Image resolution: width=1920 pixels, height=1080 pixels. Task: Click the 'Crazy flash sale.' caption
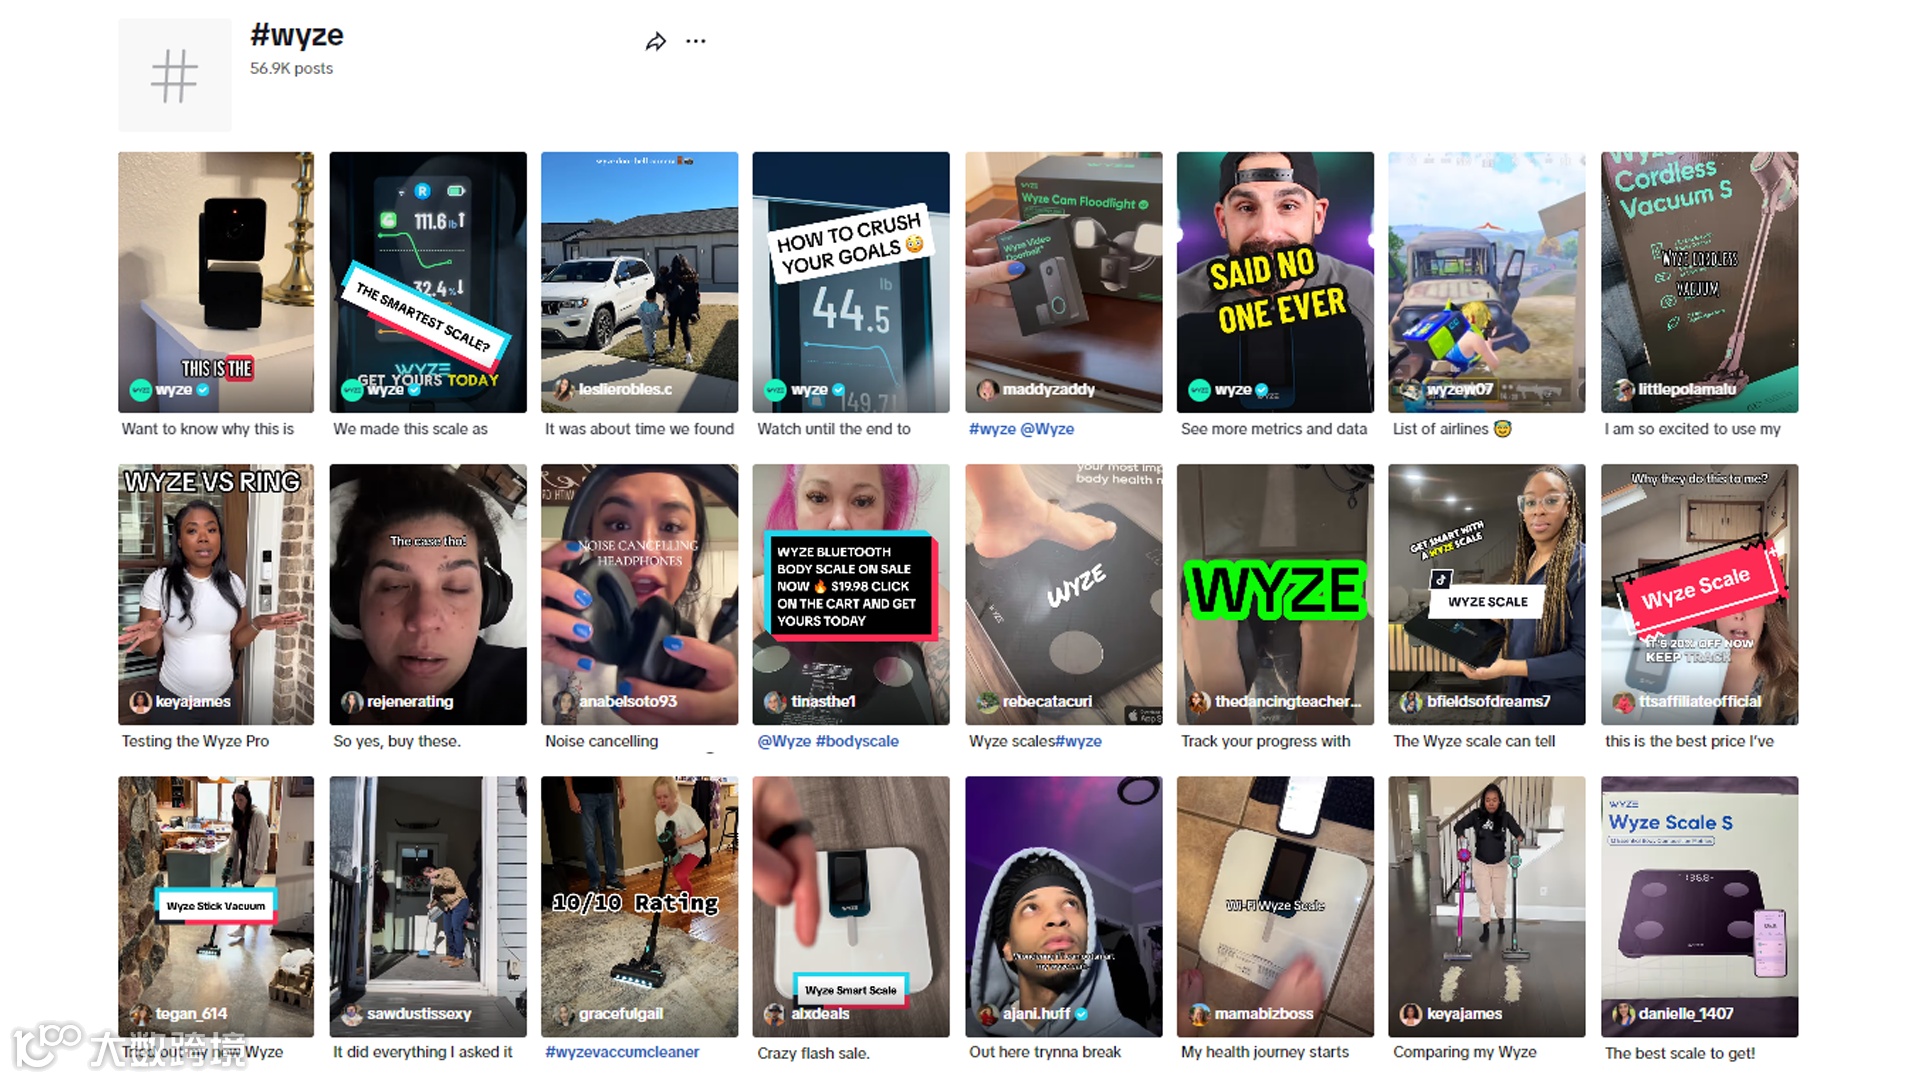pos(813,1053)
